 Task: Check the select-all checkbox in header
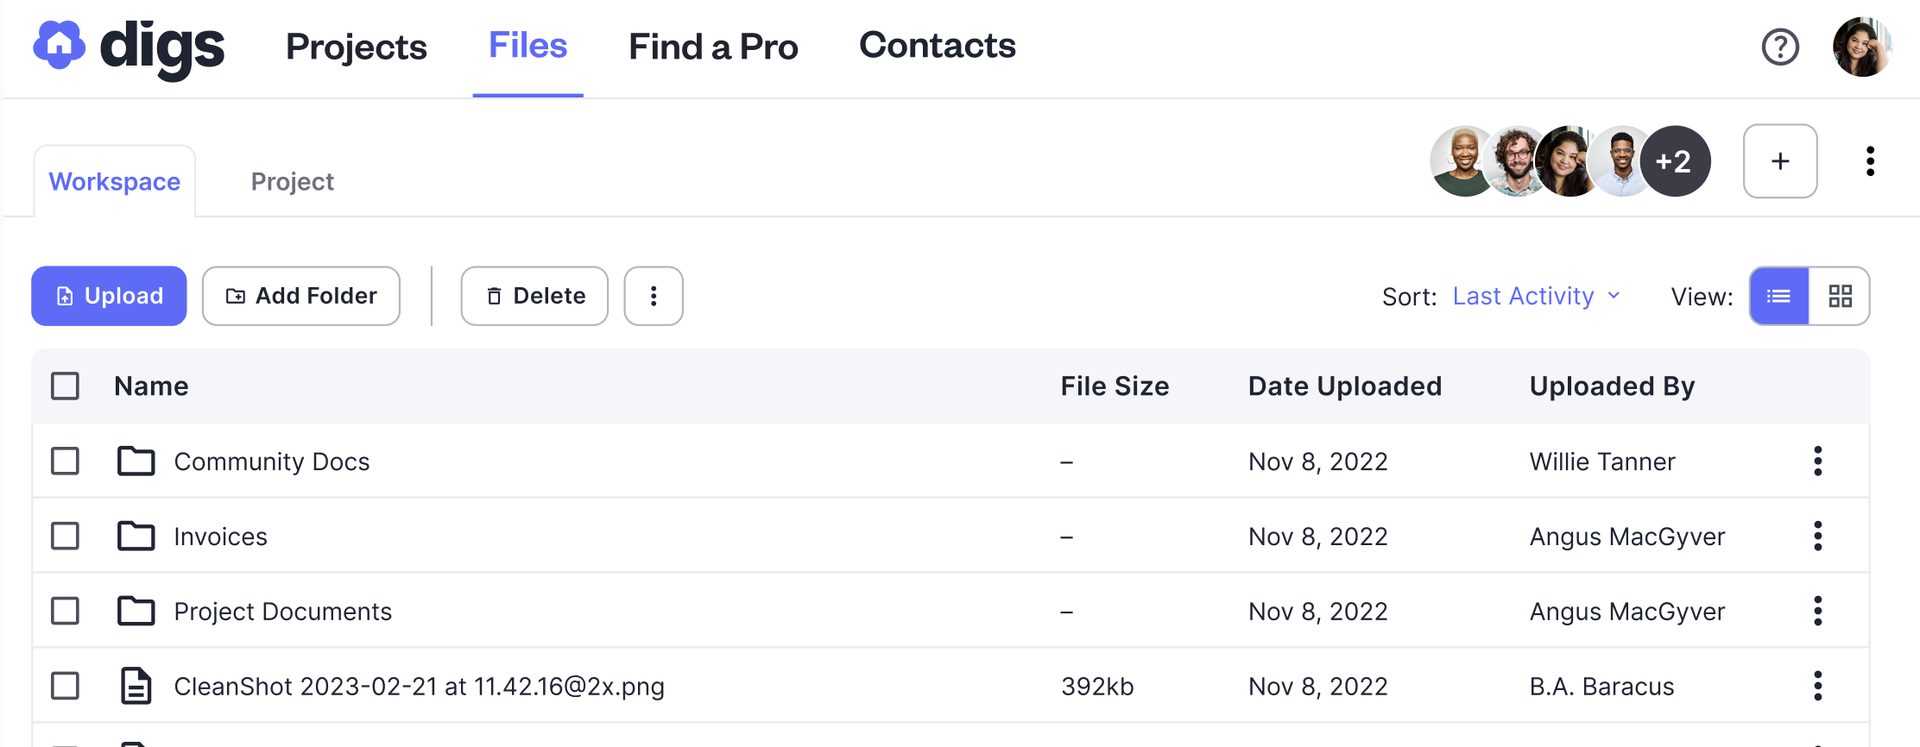[x=65, y=386]
